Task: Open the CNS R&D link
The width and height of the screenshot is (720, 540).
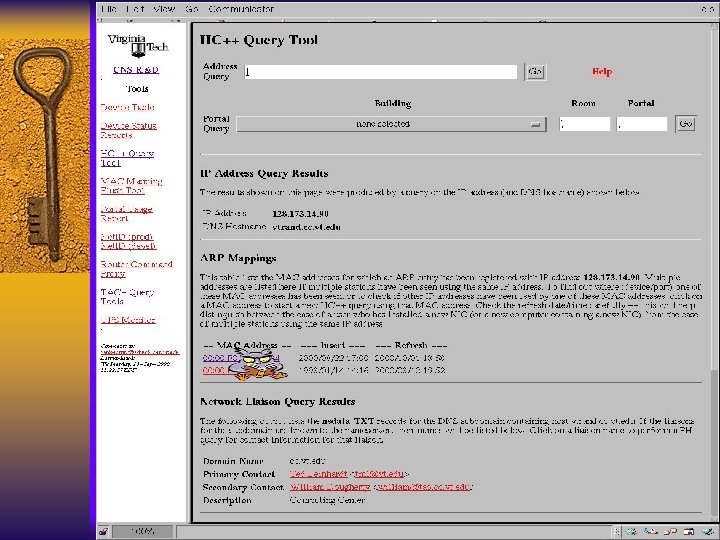Action: pyautogui.click(x=136, y=70)
